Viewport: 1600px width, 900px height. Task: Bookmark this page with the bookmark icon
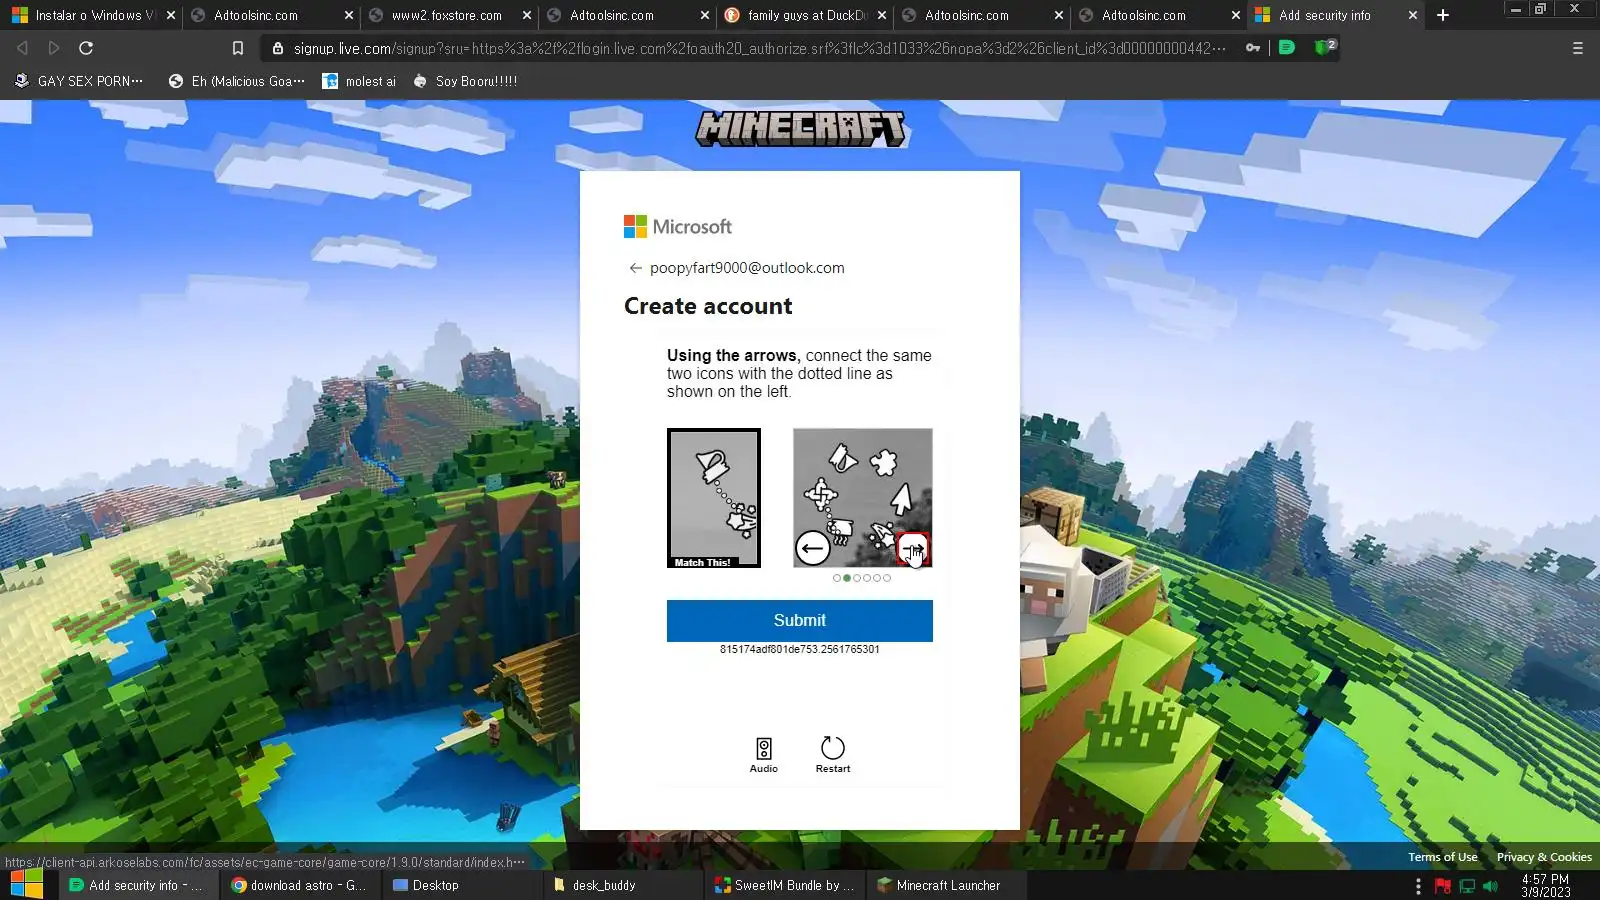(x=238, y=48)
